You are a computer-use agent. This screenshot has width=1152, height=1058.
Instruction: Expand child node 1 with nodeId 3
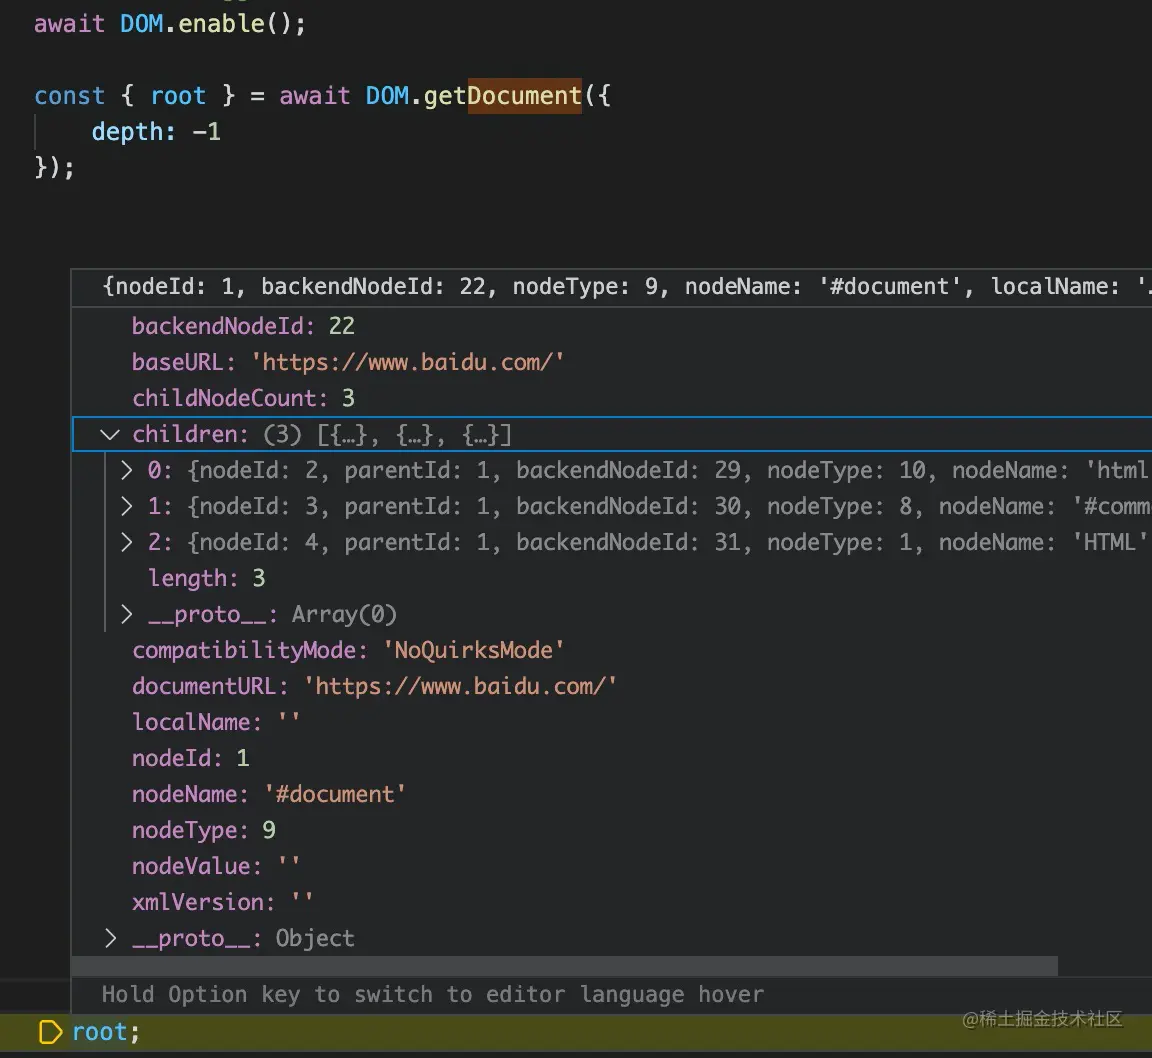[126, 506]
